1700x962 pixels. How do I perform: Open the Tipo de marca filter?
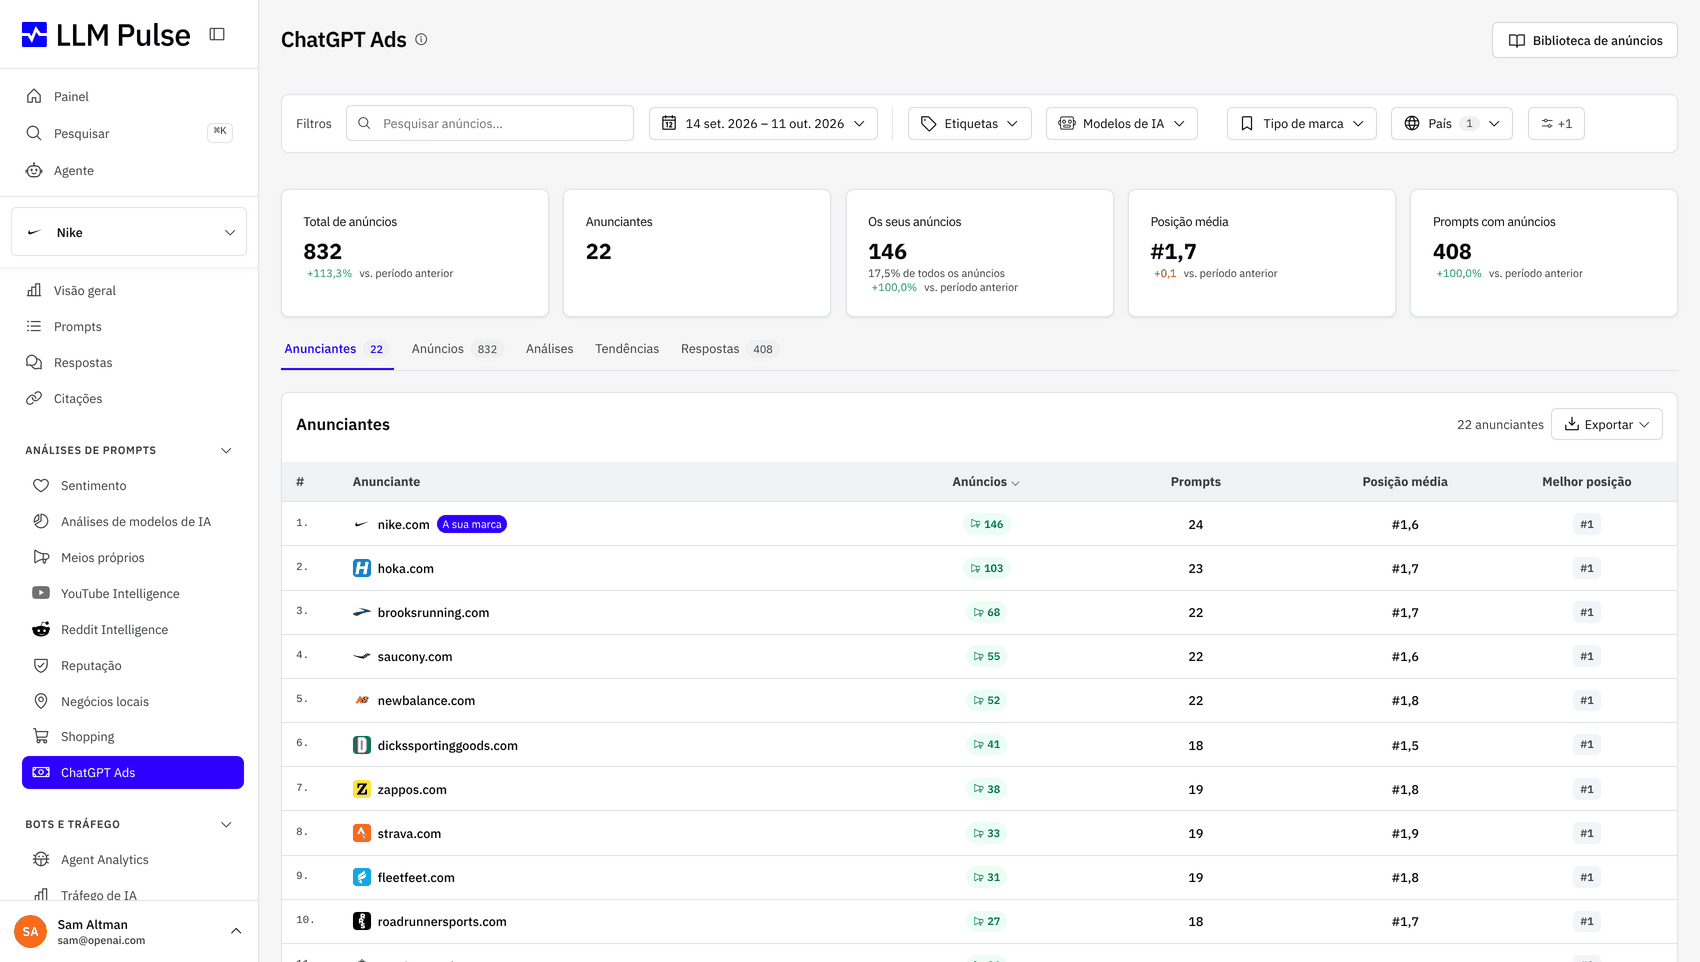coord(1302,123)
